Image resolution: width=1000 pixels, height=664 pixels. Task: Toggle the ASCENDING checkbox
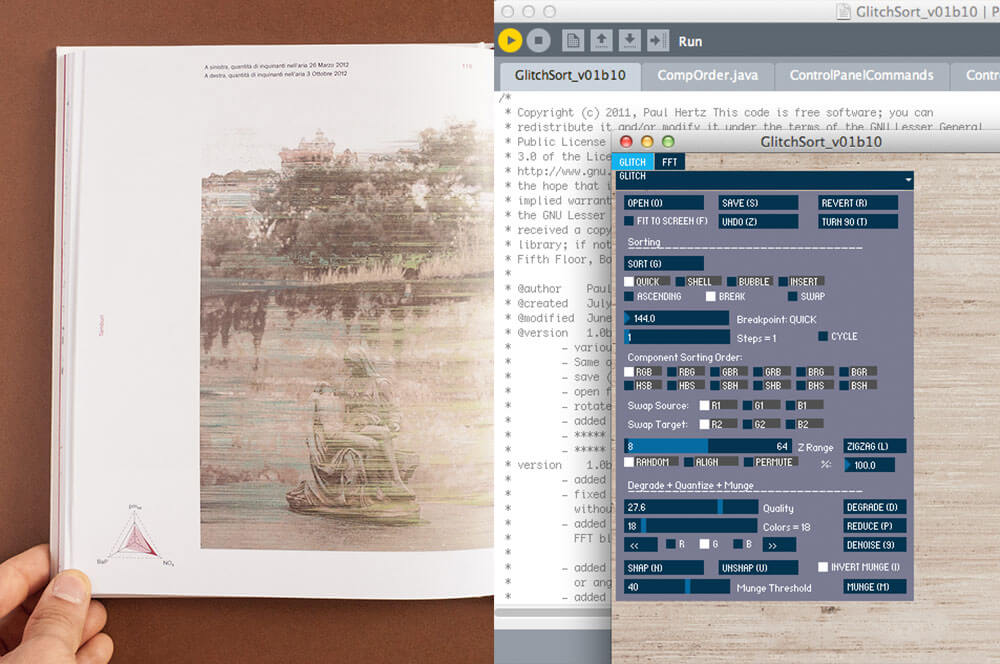629,297
